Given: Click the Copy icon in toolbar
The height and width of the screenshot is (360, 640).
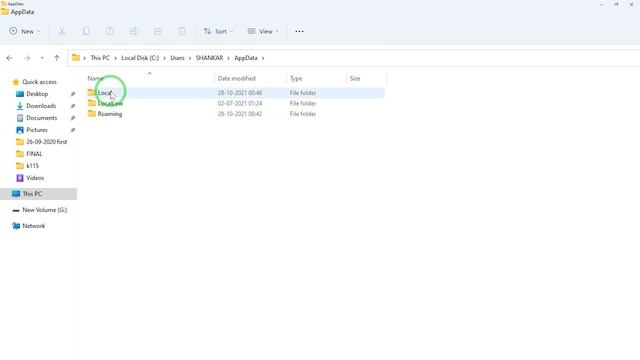Looking at the screenshot, I should pos(86,31).
